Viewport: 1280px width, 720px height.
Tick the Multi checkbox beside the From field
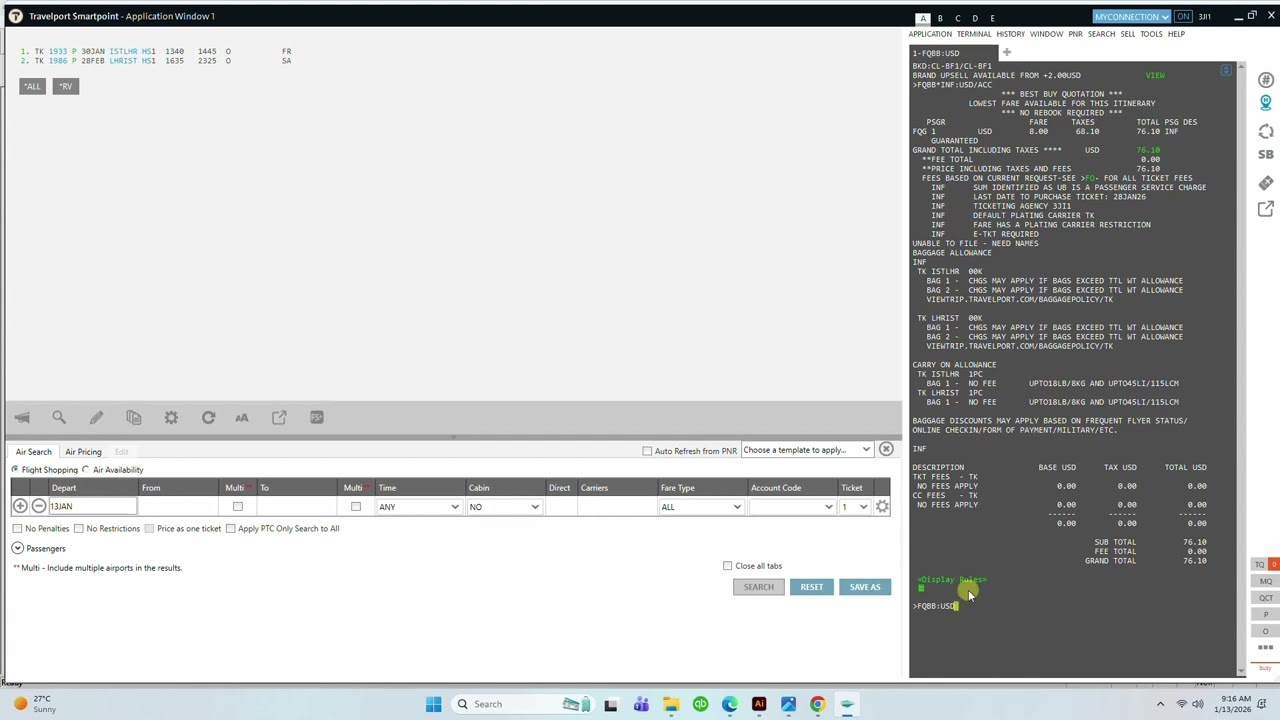point(238,507)
